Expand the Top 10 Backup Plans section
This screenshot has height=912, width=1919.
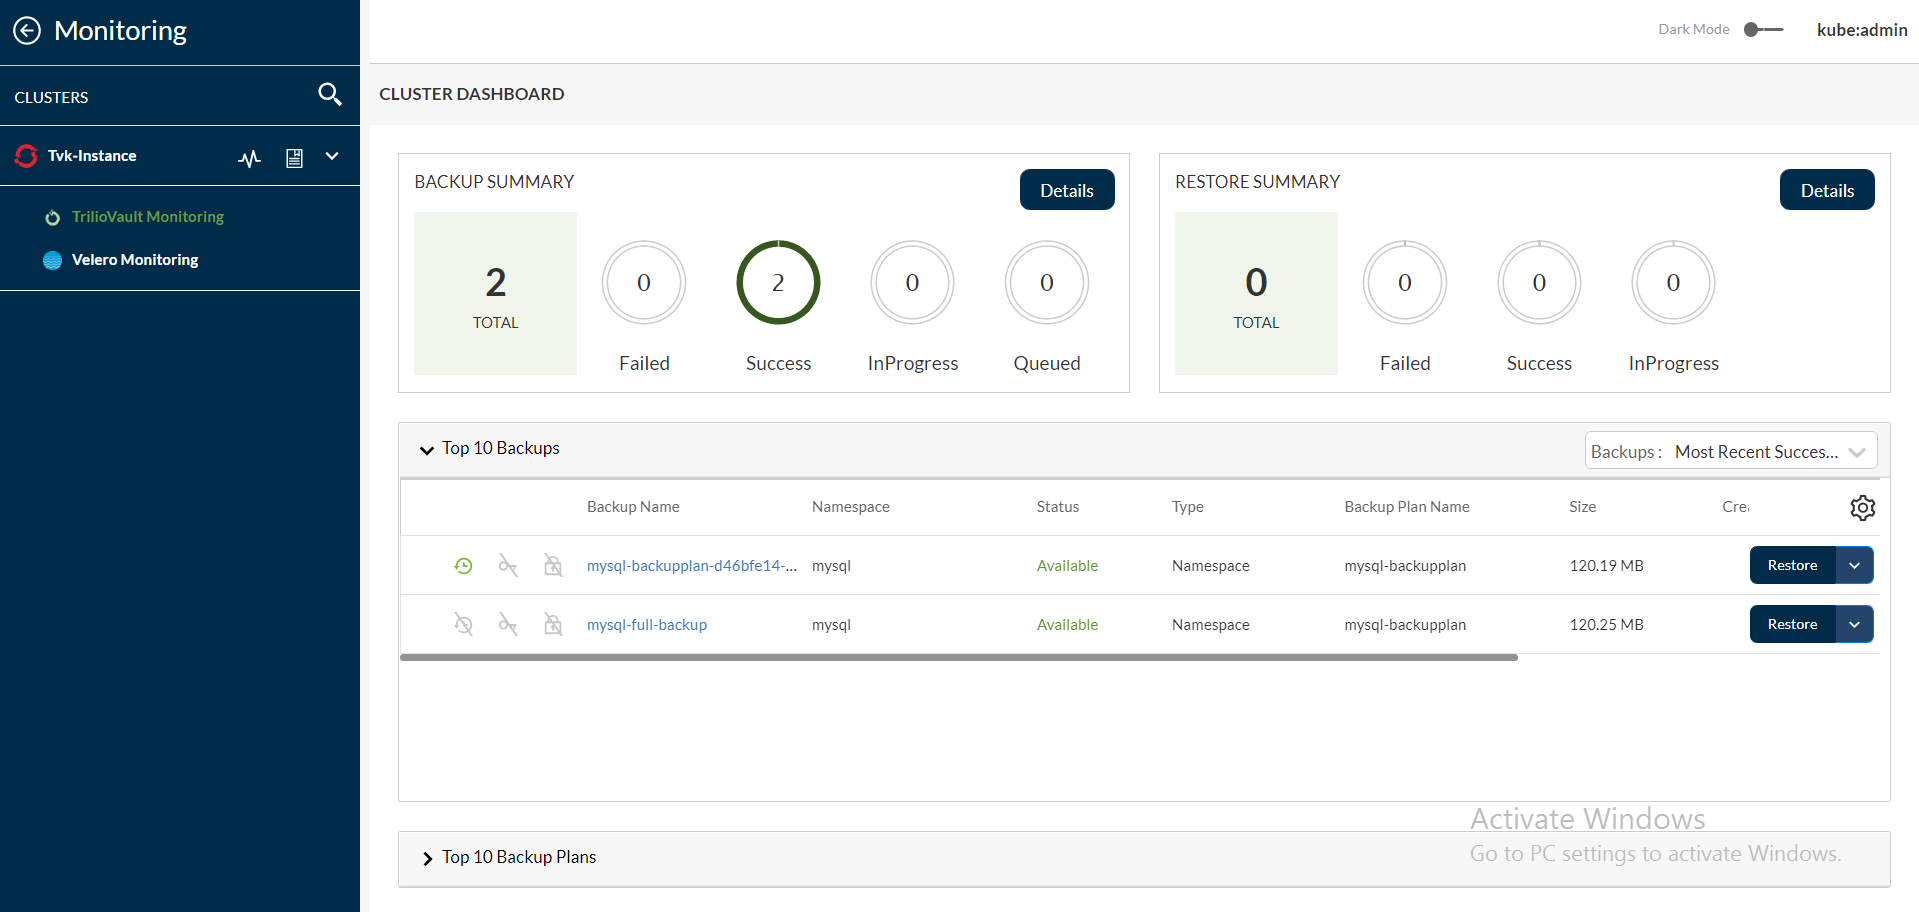[427, 858]
